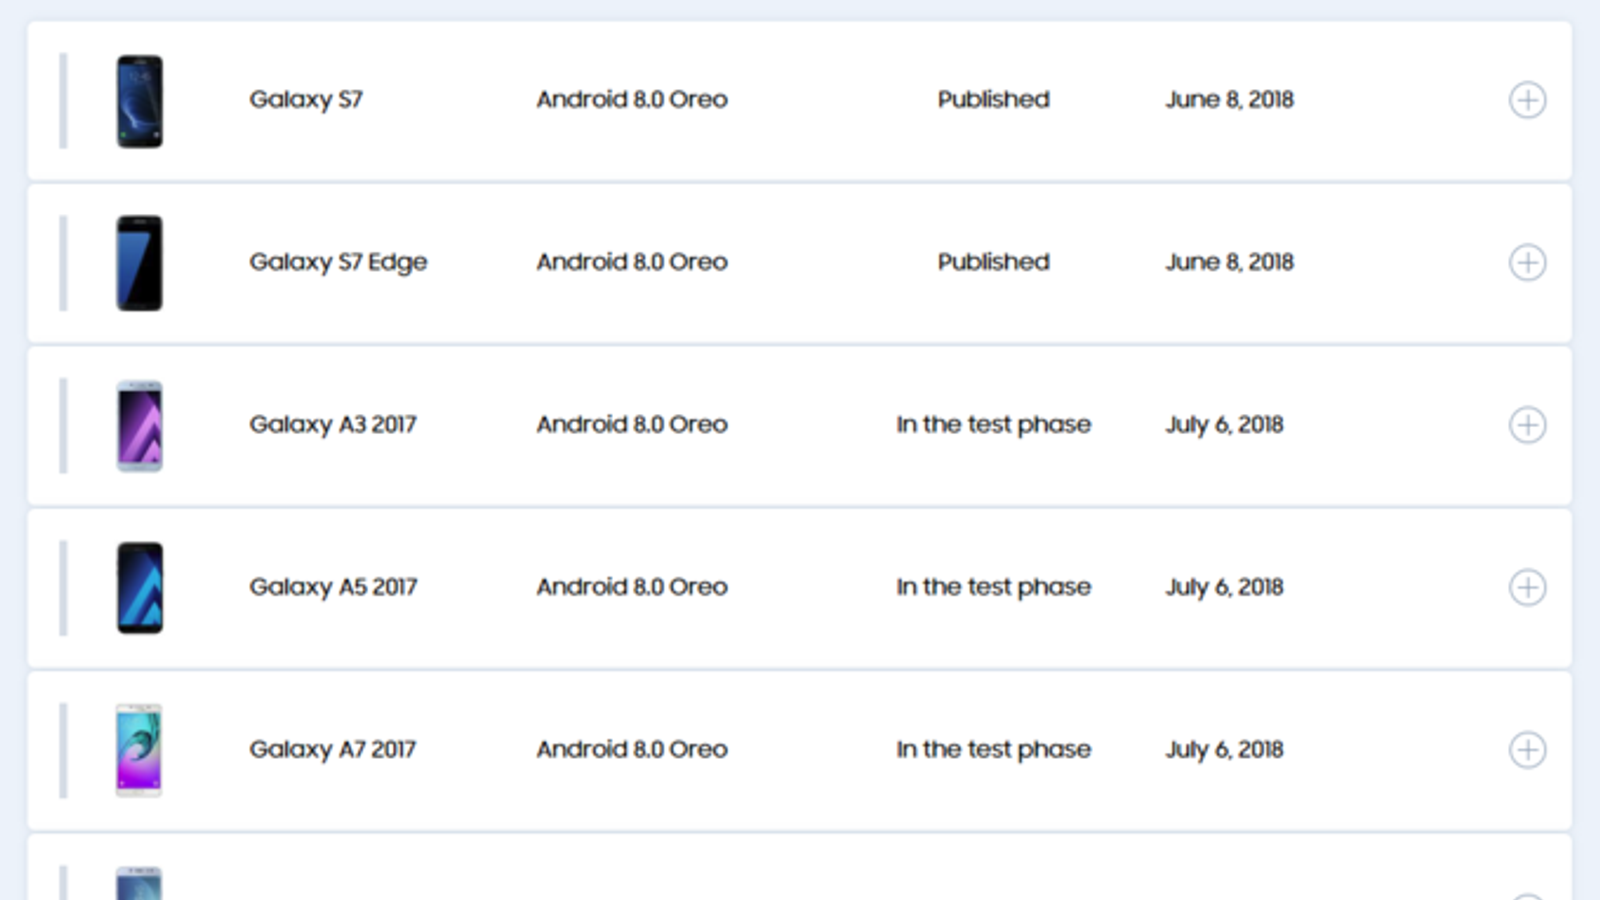Click the Galaxy S7 device name
The image size is (1600, 900).
coord(306,100)
